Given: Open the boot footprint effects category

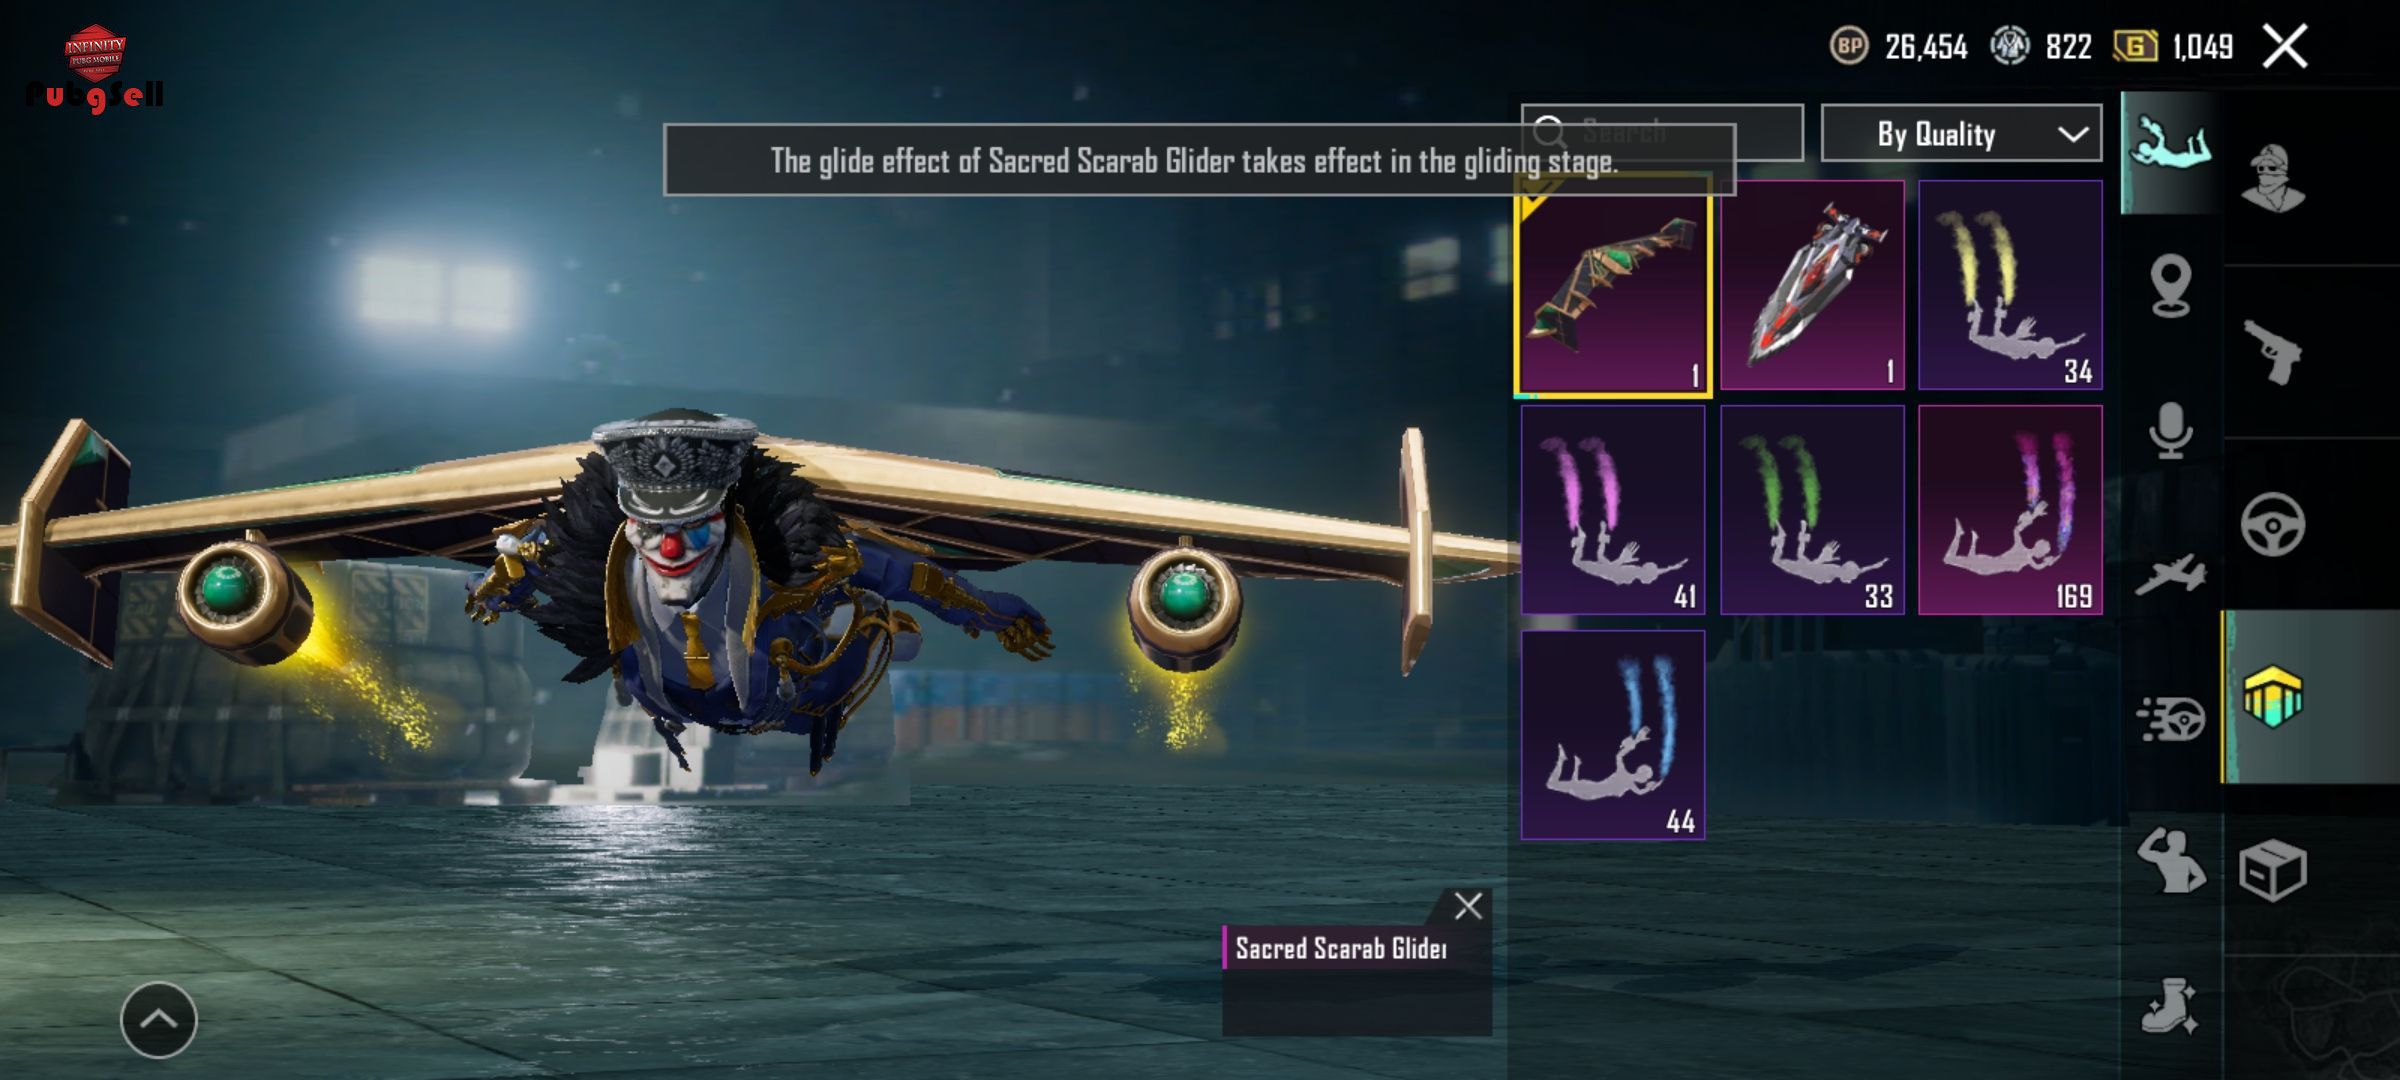Looking at the screenshot, I should (2170, 1005).
